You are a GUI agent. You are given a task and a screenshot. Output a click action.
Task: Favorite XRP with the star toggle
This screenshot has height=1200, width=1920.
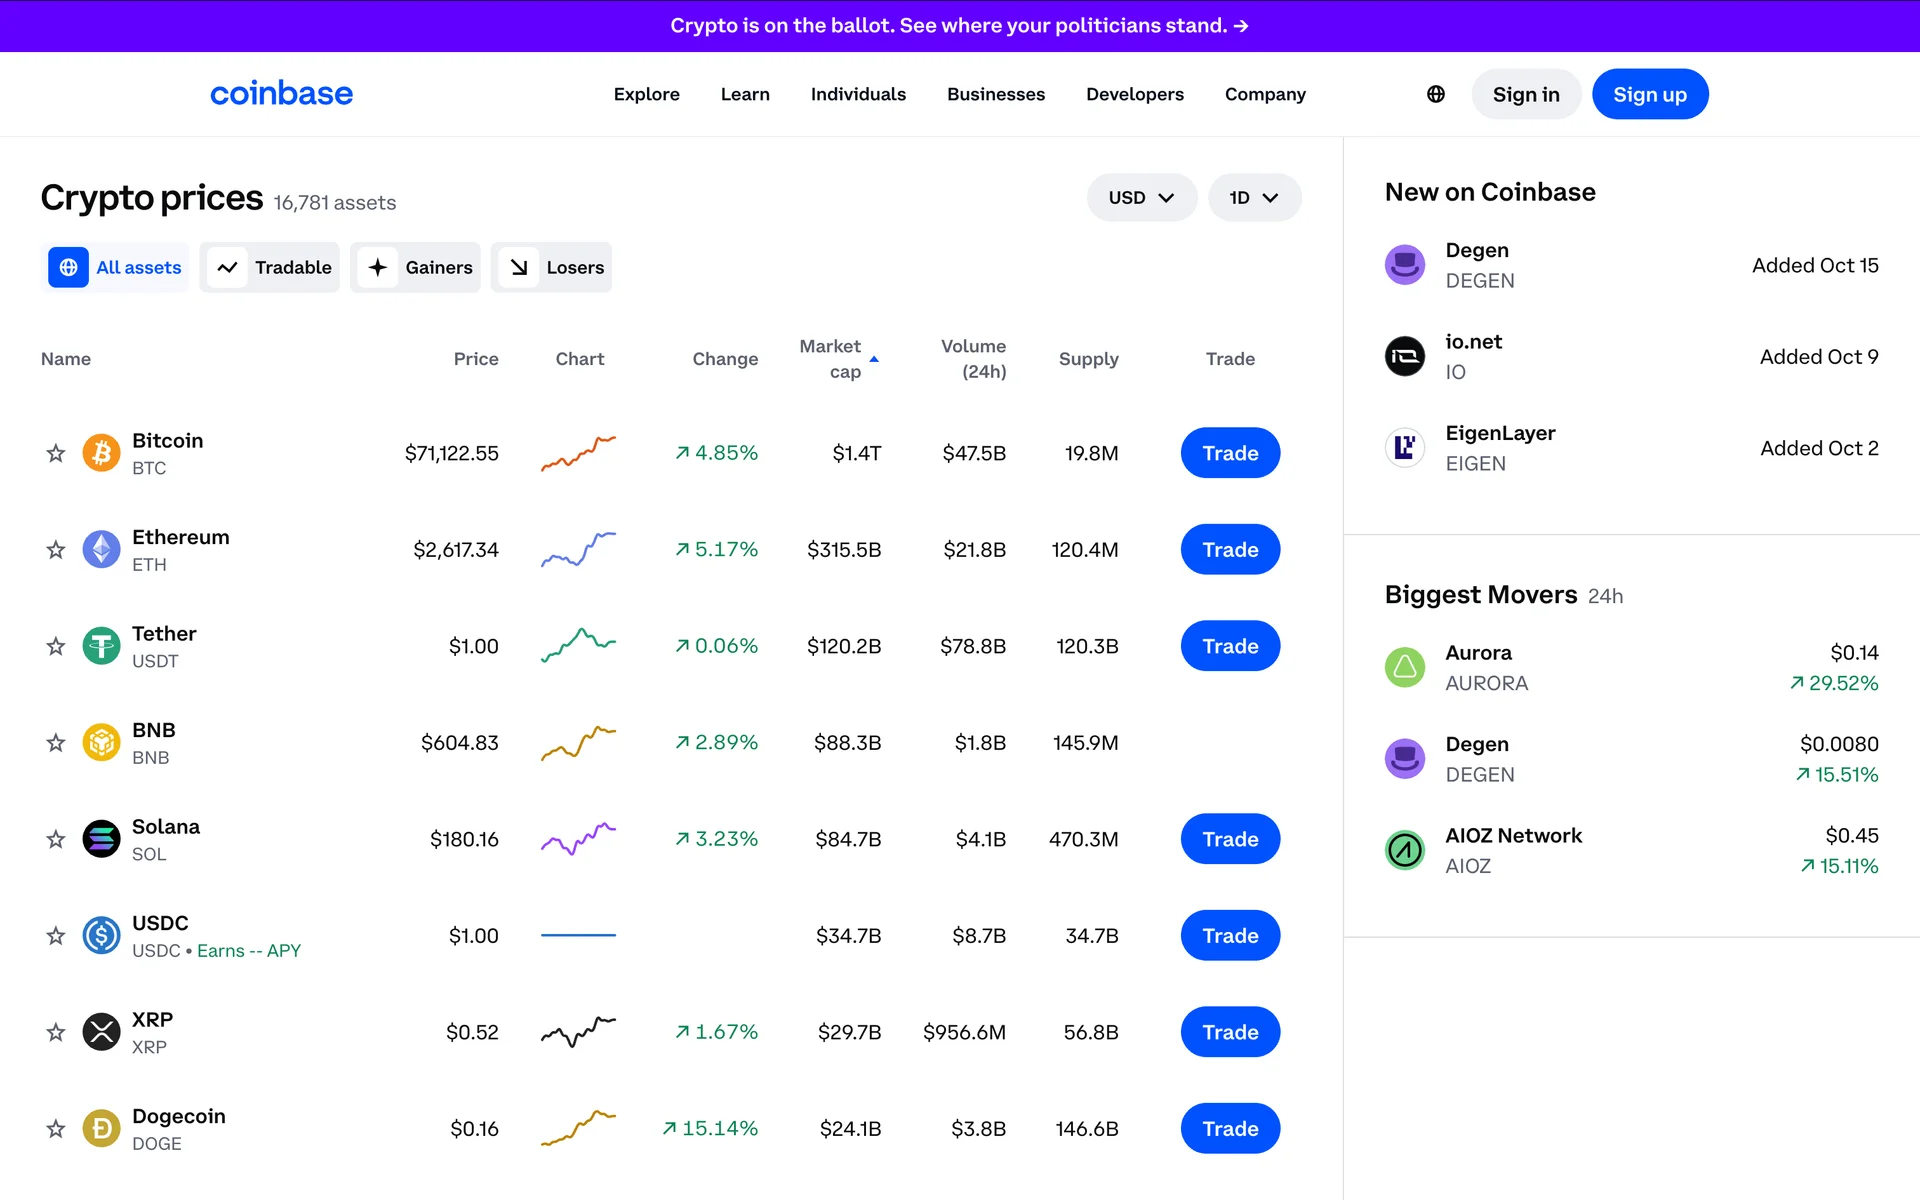coord(56,1032)
